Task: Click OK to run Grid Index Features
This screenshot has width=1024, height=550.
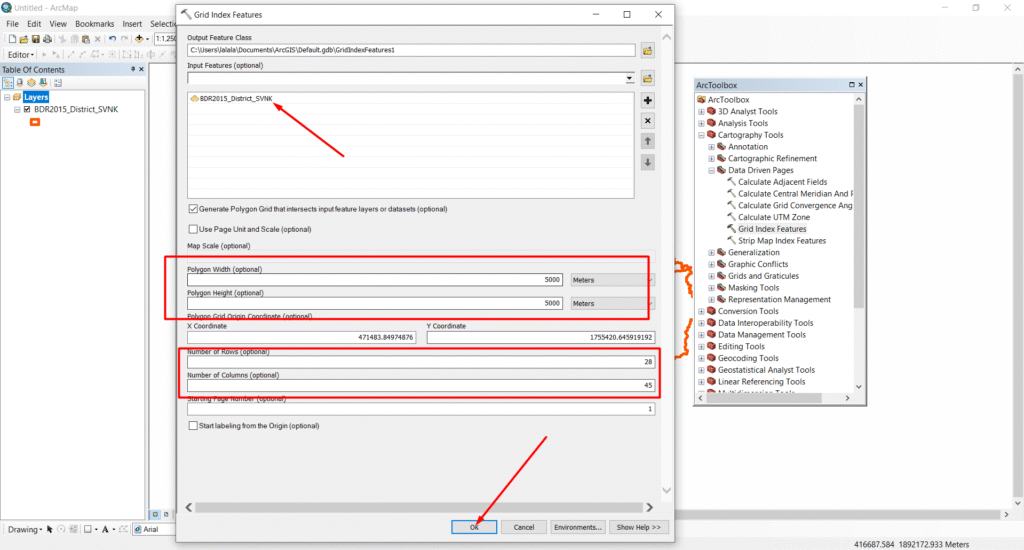Action: [474, 527]
